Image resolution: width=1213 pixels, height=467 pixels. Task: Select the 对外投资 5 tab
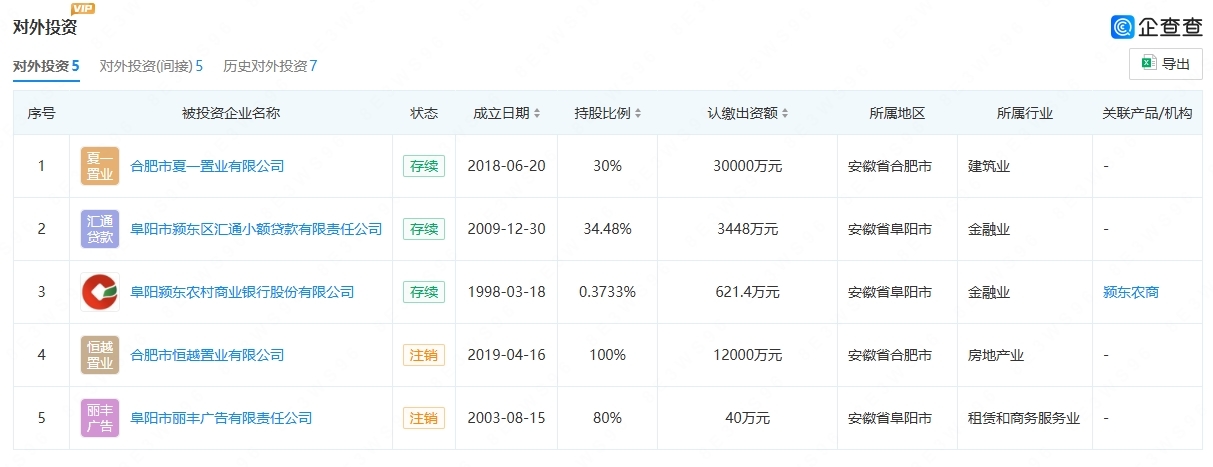point(46,66)
